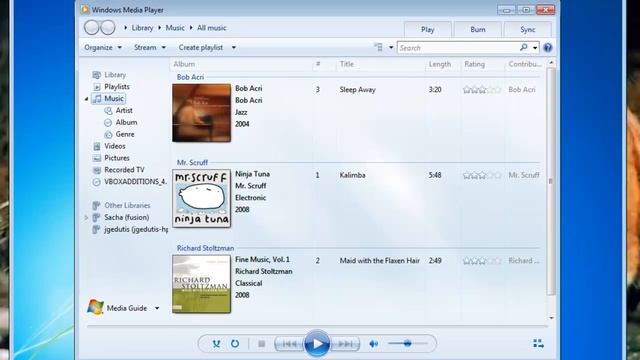Skip ahead with the Next track button
Image resolution: width=640 pixels, height=360 pixels.
pos(345,344)
